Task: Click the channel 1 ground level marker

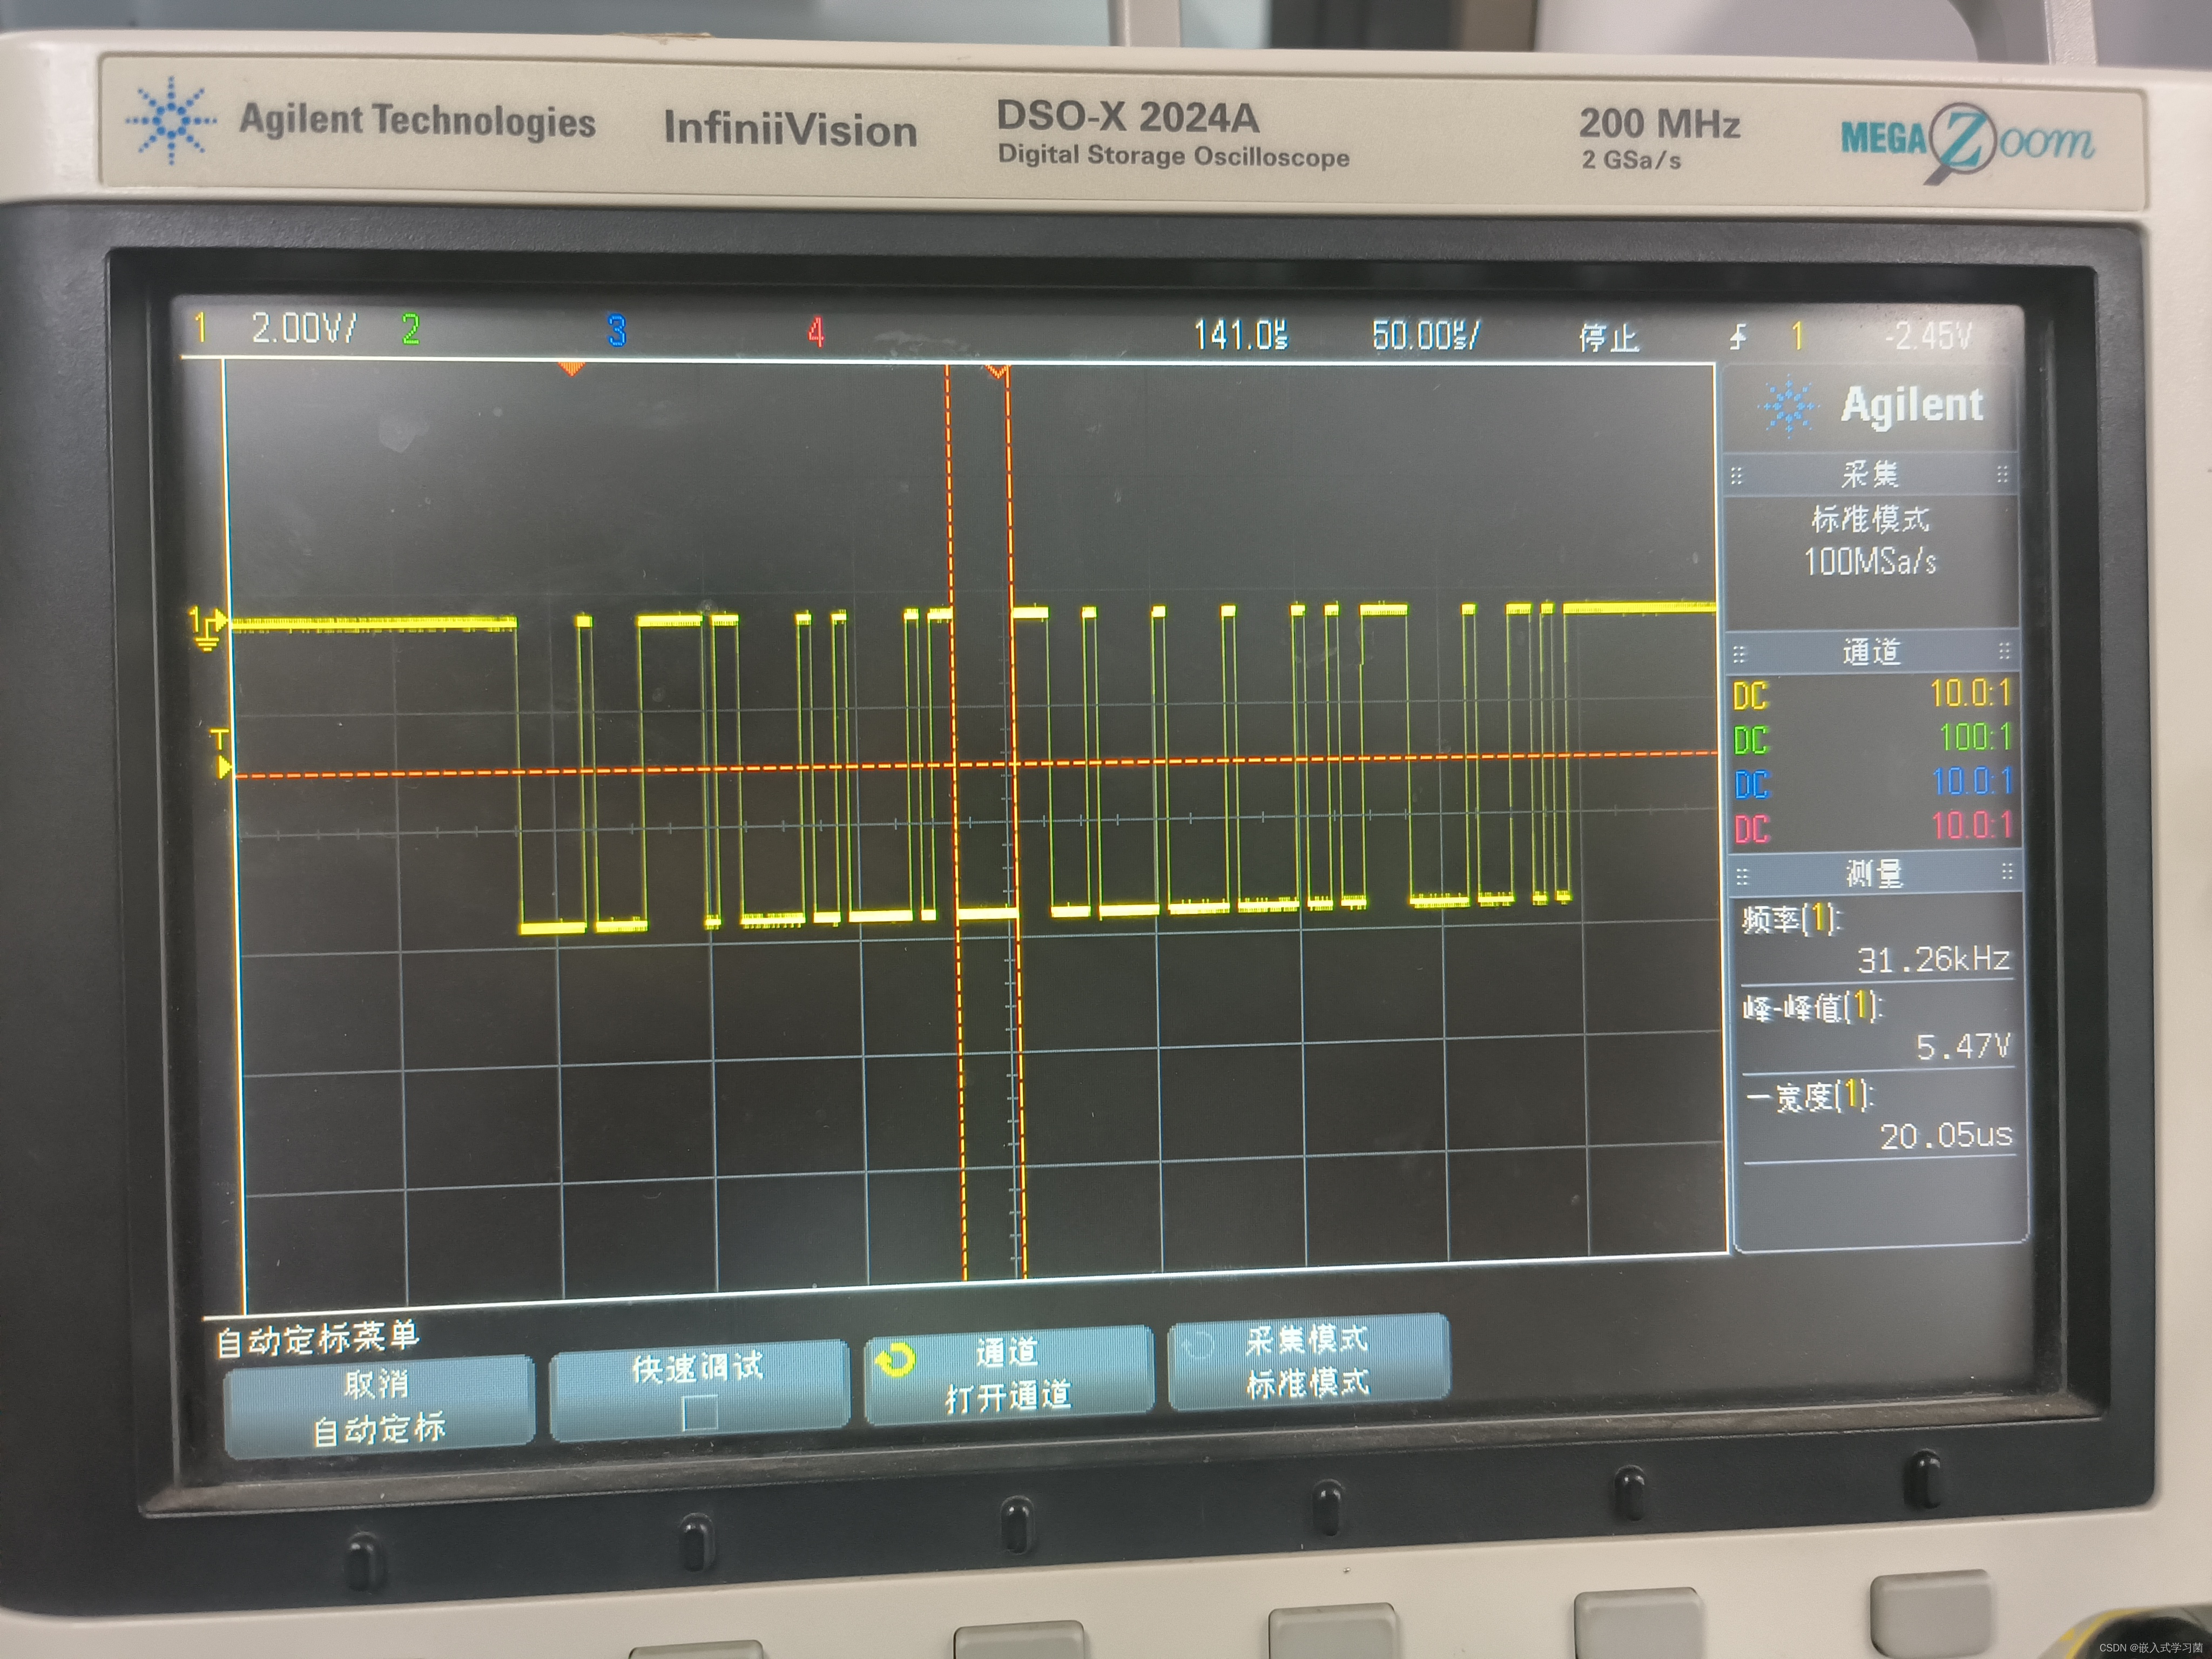Action: point(207,629)
